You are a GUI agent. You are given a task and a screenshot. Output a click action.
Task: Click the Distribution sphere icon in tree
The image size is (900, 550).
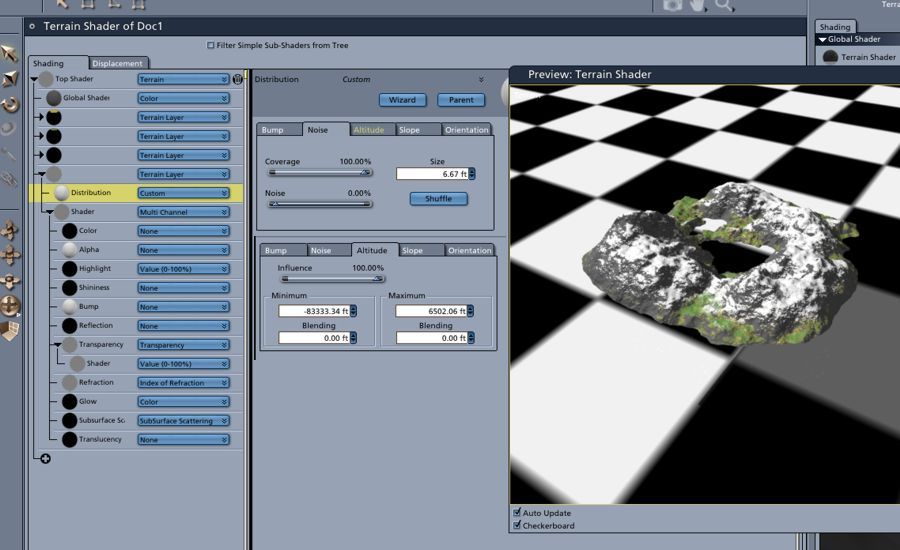point(61,193)
